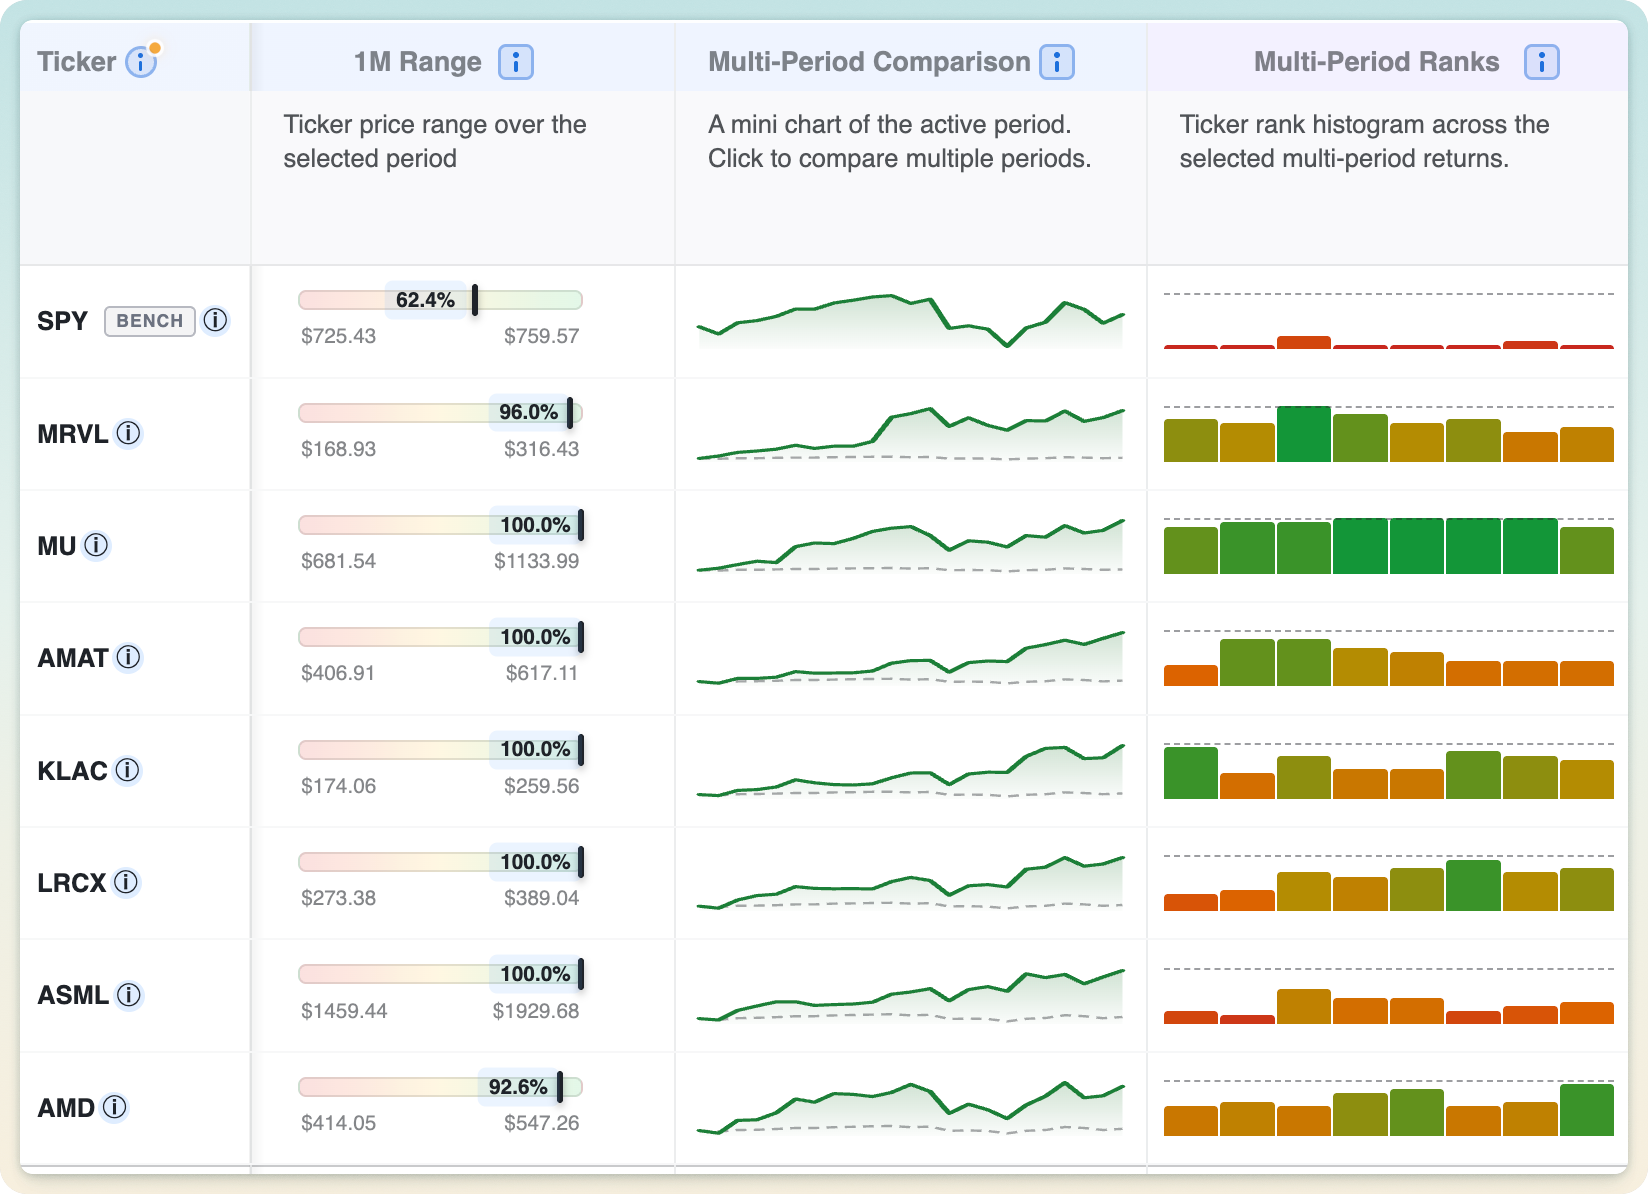Click LRCX low price $273.38
1648x1194 pixels.
338,898
